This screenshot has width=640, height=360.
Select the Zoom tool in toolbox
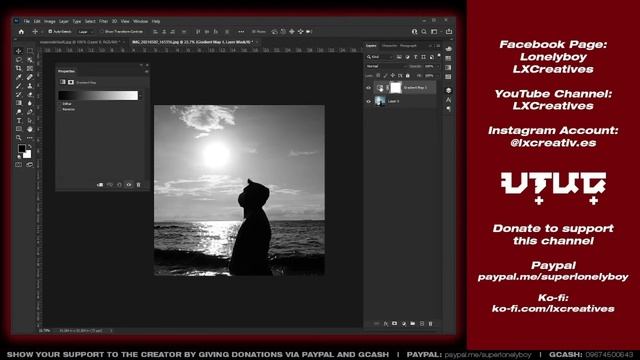click(x=19, y=138)
